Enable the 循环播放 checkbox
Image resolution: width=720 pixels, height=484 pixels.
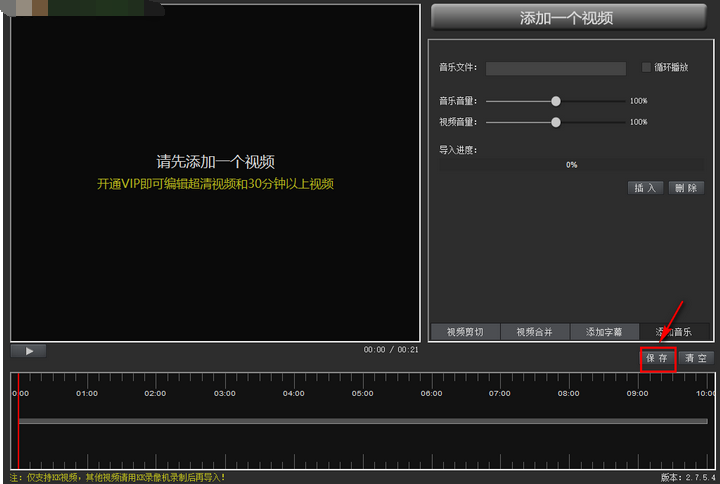647,68
